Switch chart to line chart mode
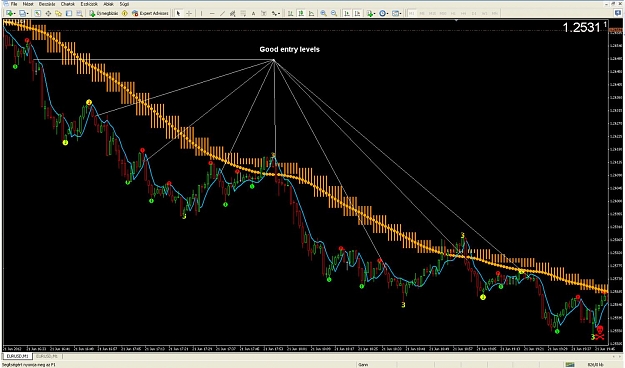625x368 pixels. (x=311, y=13)
